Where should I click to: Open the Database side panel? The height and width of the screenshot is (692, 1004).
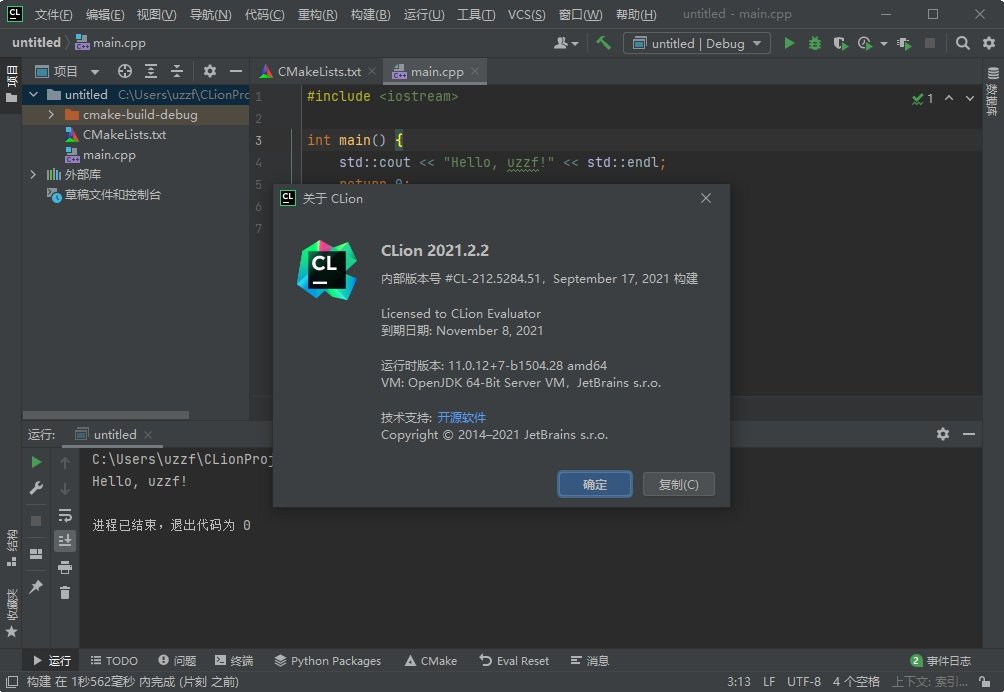click(992, 92)
